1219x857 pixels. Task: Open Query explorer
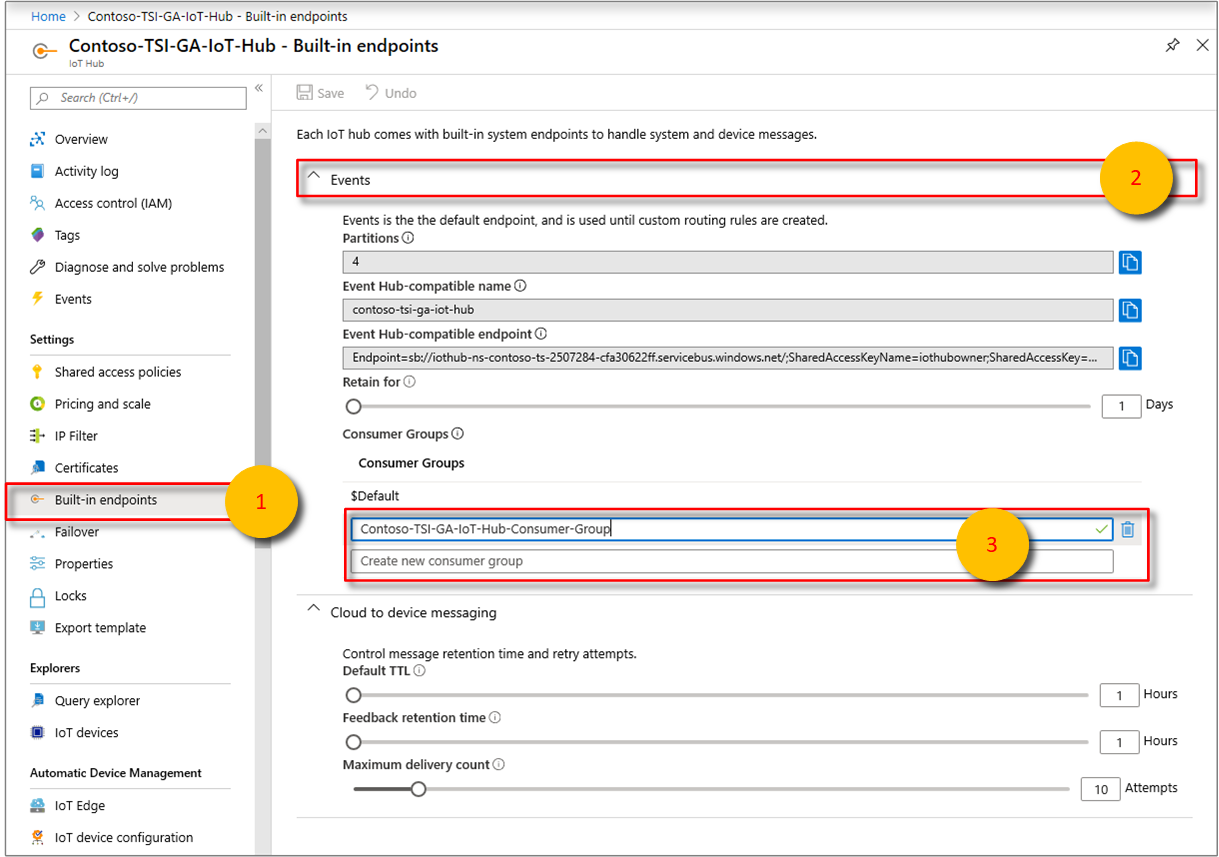coord(100,700)
